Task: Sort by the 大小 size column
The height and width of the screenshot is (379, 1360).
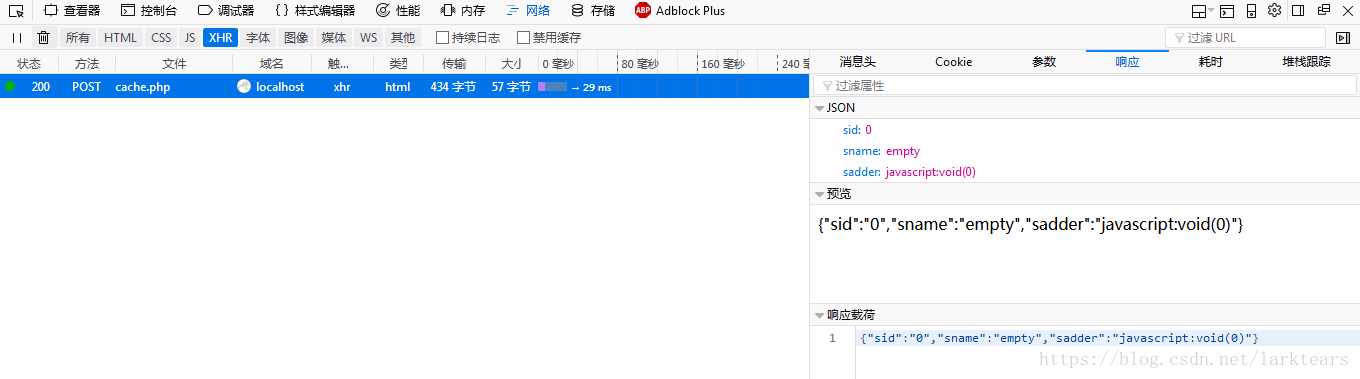Action: pos(511,63)
